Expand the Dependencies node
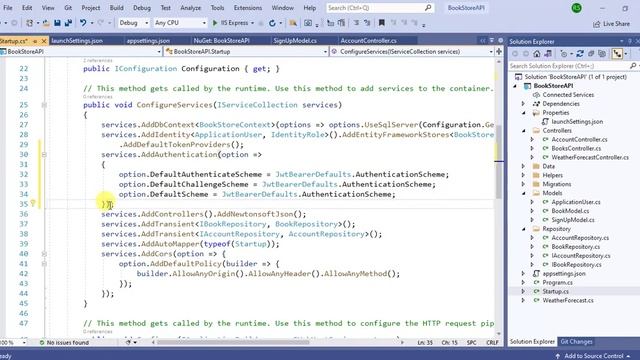 pos(524,104)
